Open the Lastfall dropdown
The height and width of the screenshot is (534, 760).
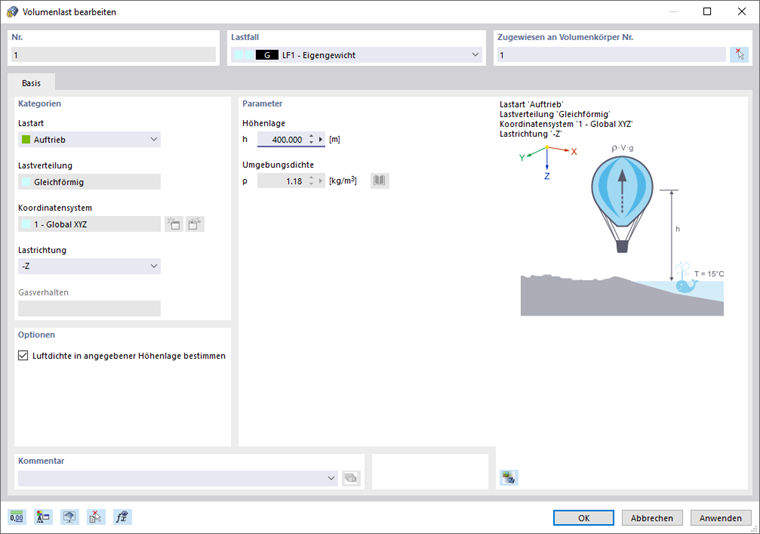click(x=475, y=55)
